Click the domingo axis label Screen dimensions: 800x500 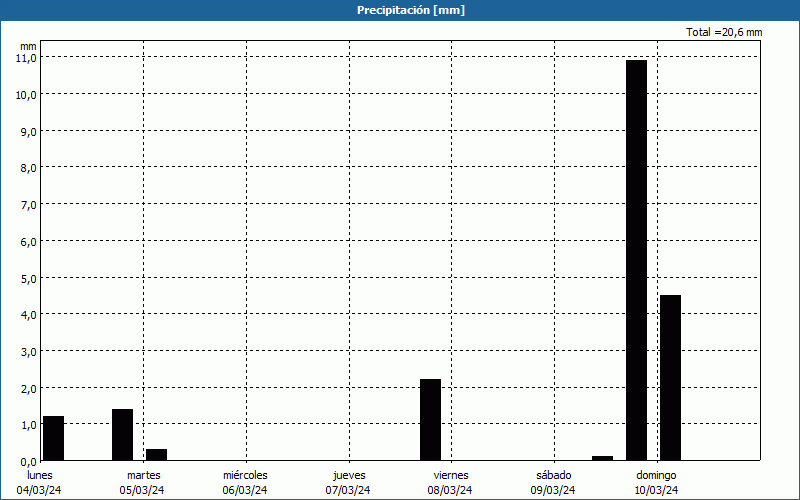tap(656, 476)
